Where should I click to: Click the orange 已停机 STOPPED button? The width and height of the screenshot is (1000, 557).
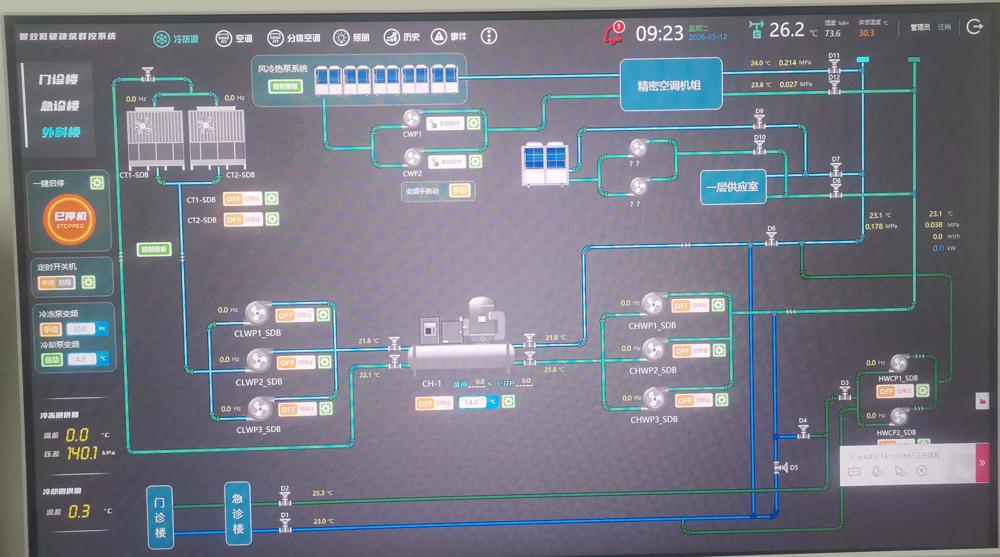tap(70, 219)
